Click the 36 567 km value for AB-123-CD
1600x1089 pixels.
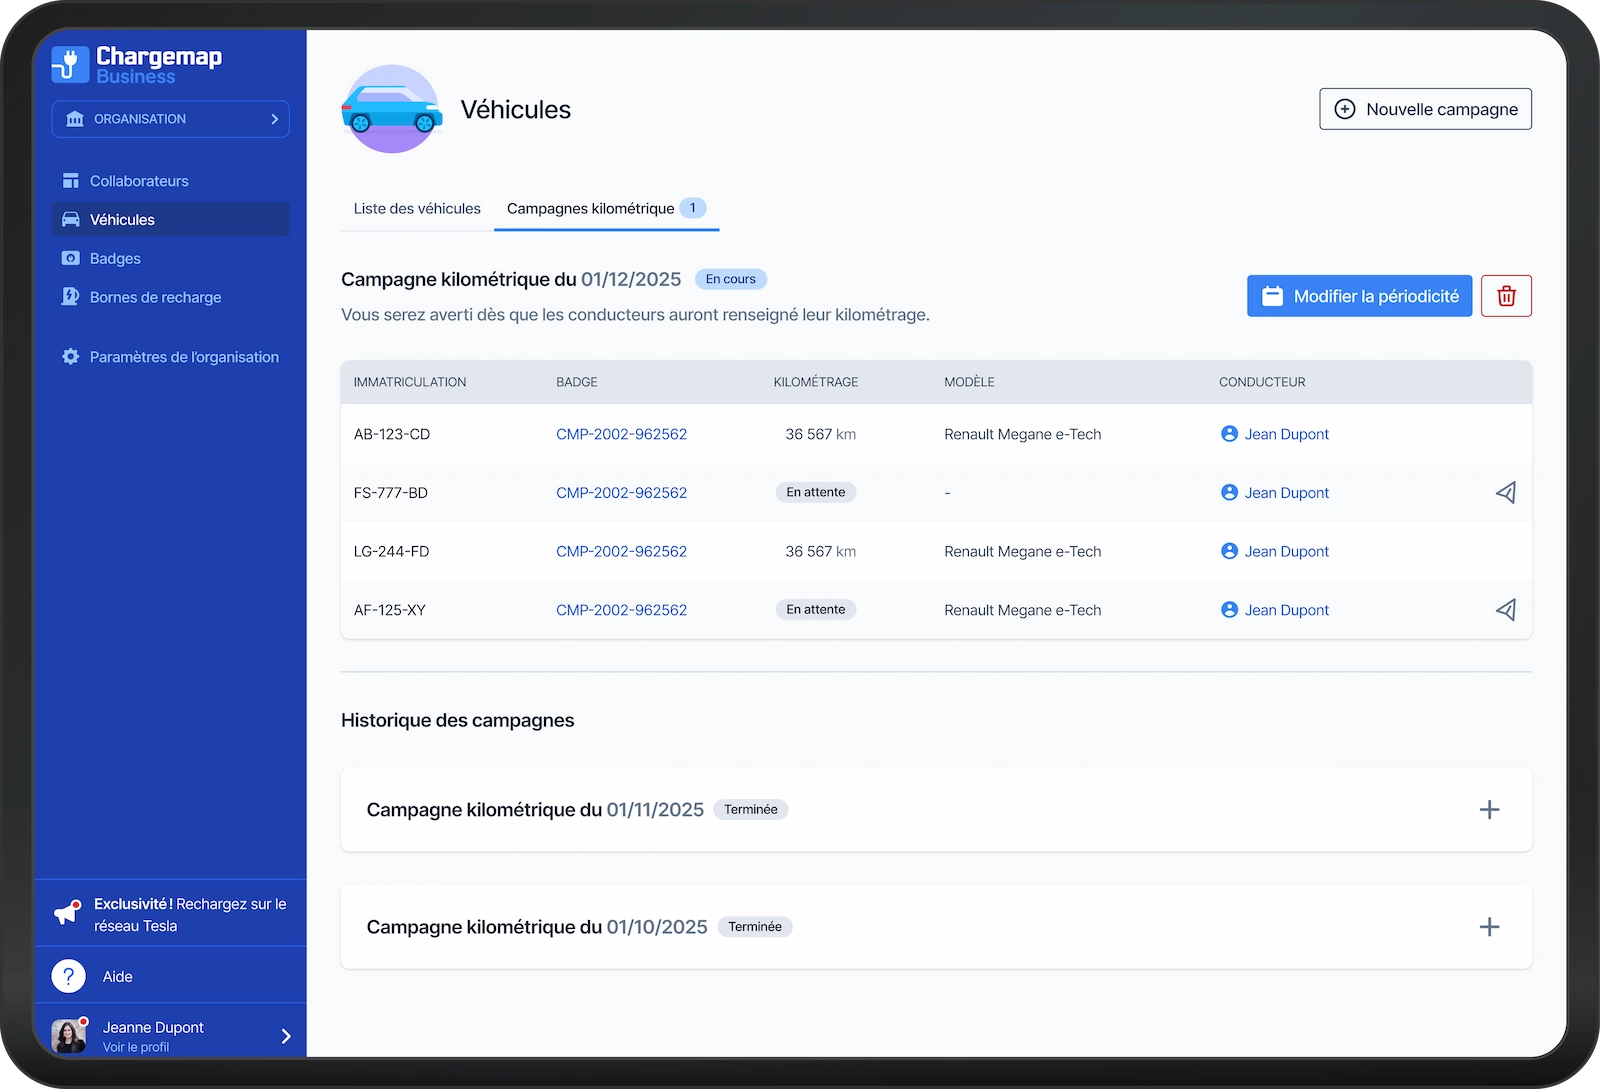click(x=820, y=434)
